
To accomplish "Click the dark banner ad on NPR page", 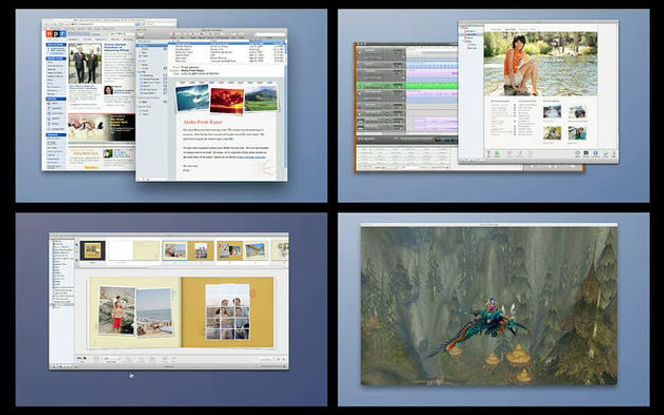I will point(102,127).
